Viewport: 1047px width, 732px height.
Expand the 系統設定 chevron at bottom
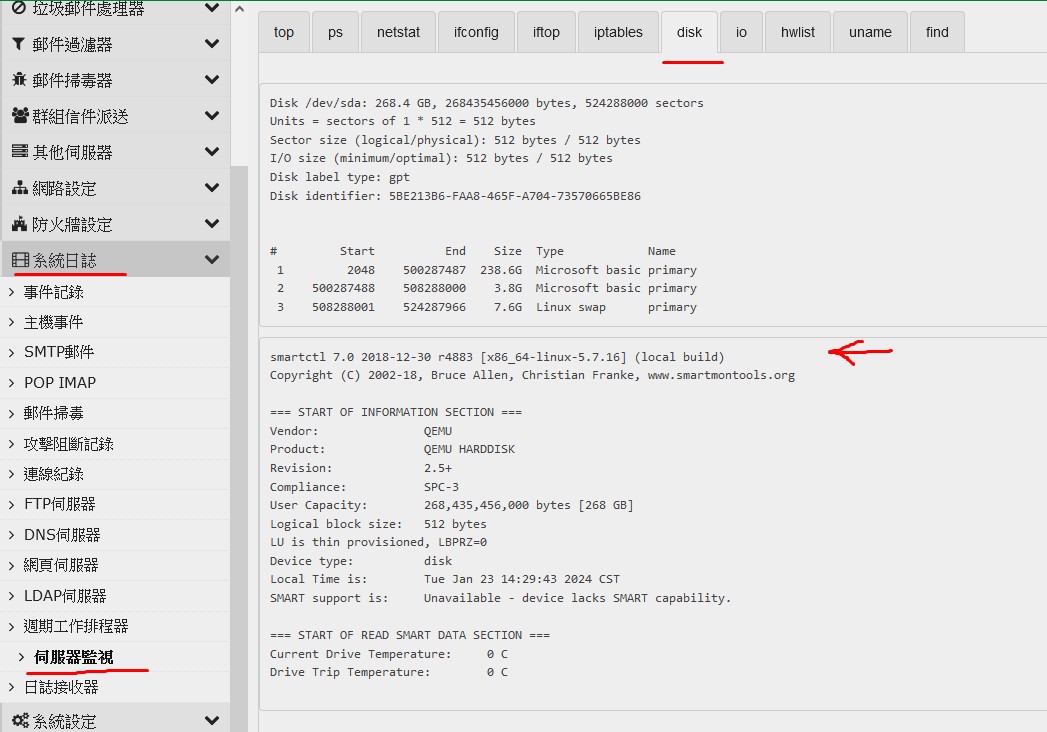(211, 720)
